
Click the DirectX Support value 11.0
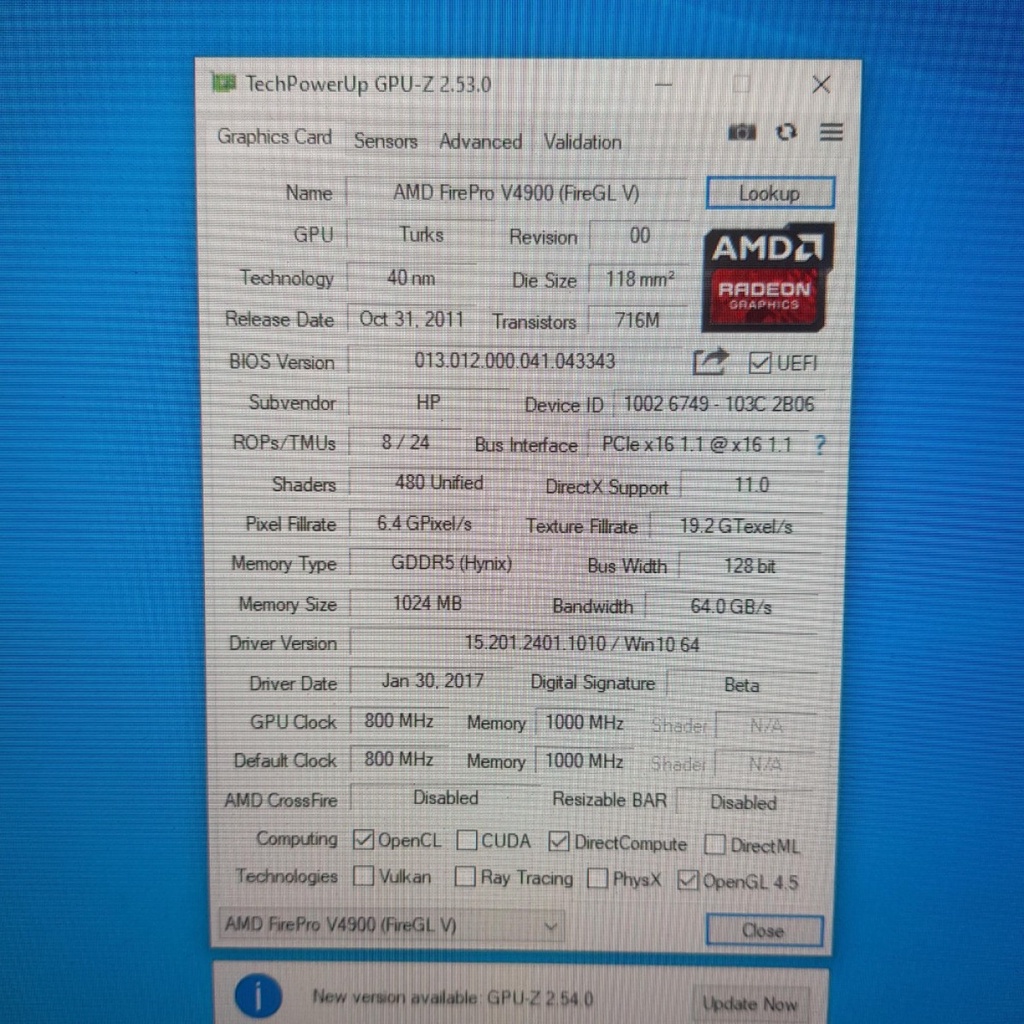[751, 485]
